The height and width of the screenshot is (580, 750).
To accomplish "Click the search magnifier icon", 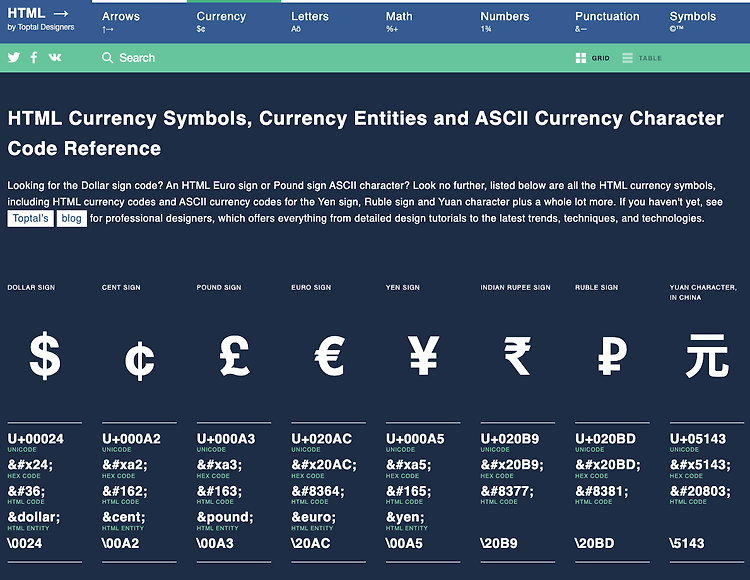I will pyautogui.click(x=108, y=58).
